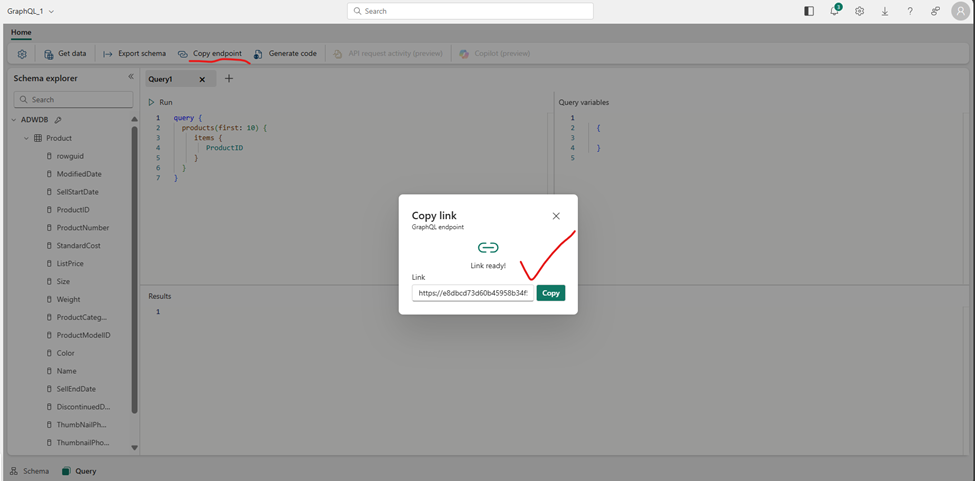Collapse the Schema explorer panel
975x481 pixels.
(x=130, y=77)
